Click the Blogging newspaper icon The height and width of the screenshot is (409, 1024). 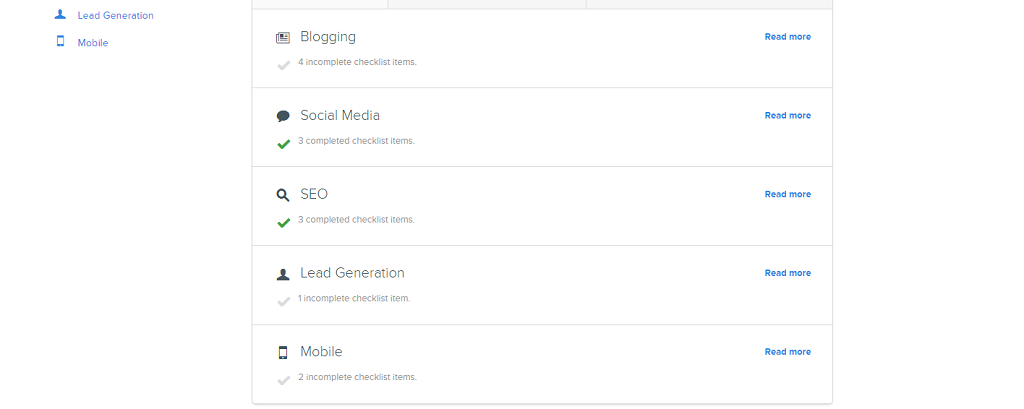[283, 38]
